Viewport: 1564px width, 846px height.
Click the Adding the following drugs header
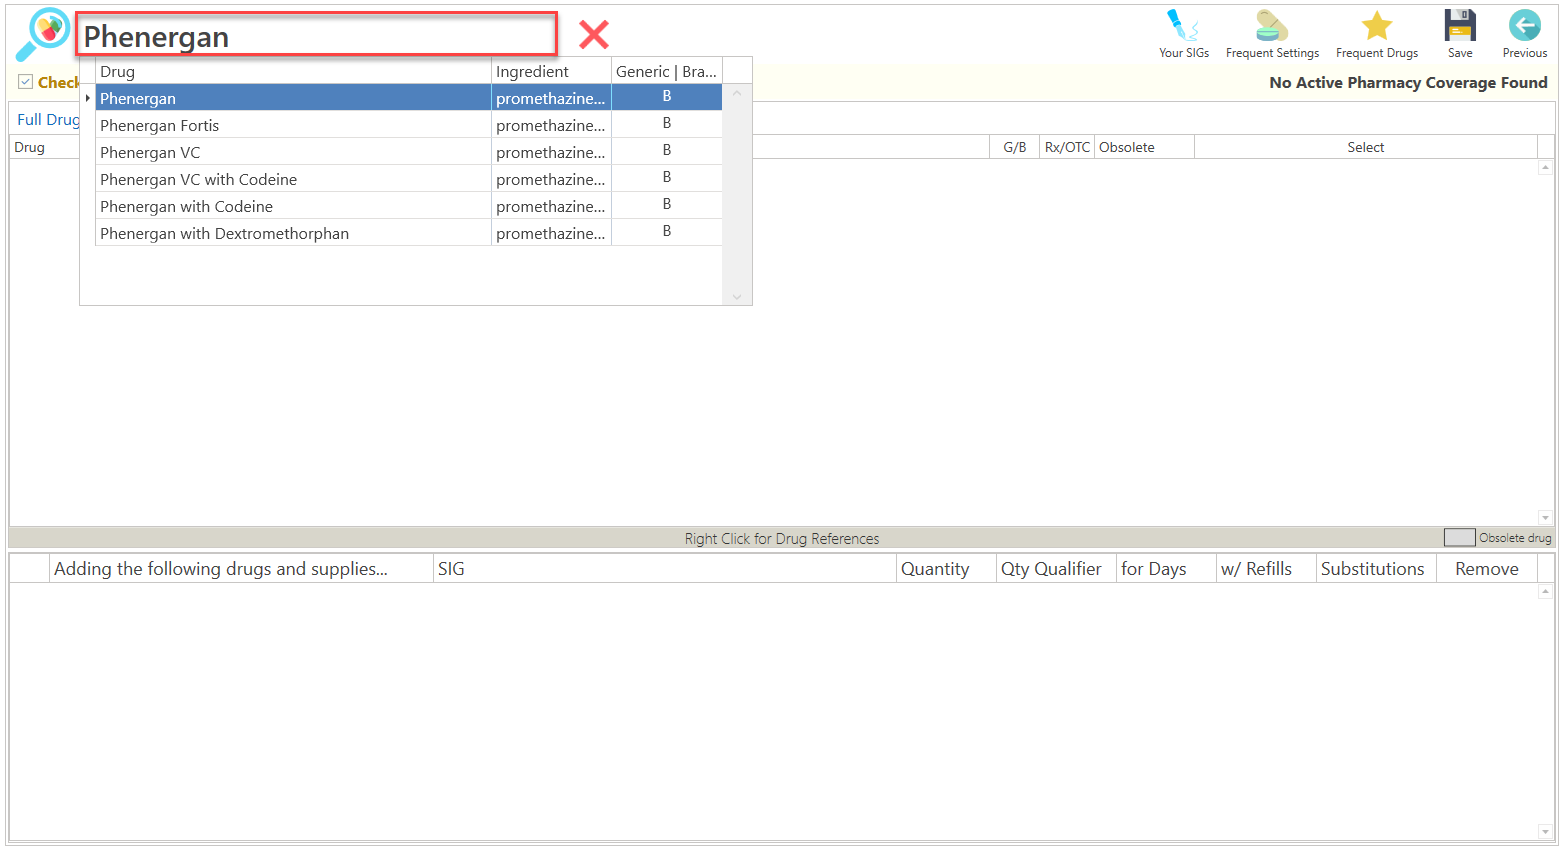pyautogui.click(x=241, y=568)
